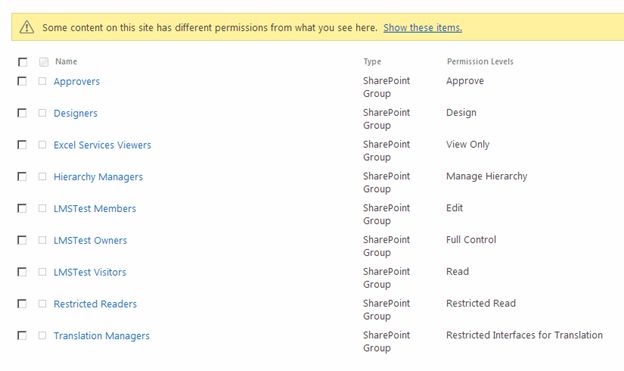Click the small icon beside Excel Services Viewers
Image resolution: width=624 pixels, height=371 pixels.
[42, 145]
